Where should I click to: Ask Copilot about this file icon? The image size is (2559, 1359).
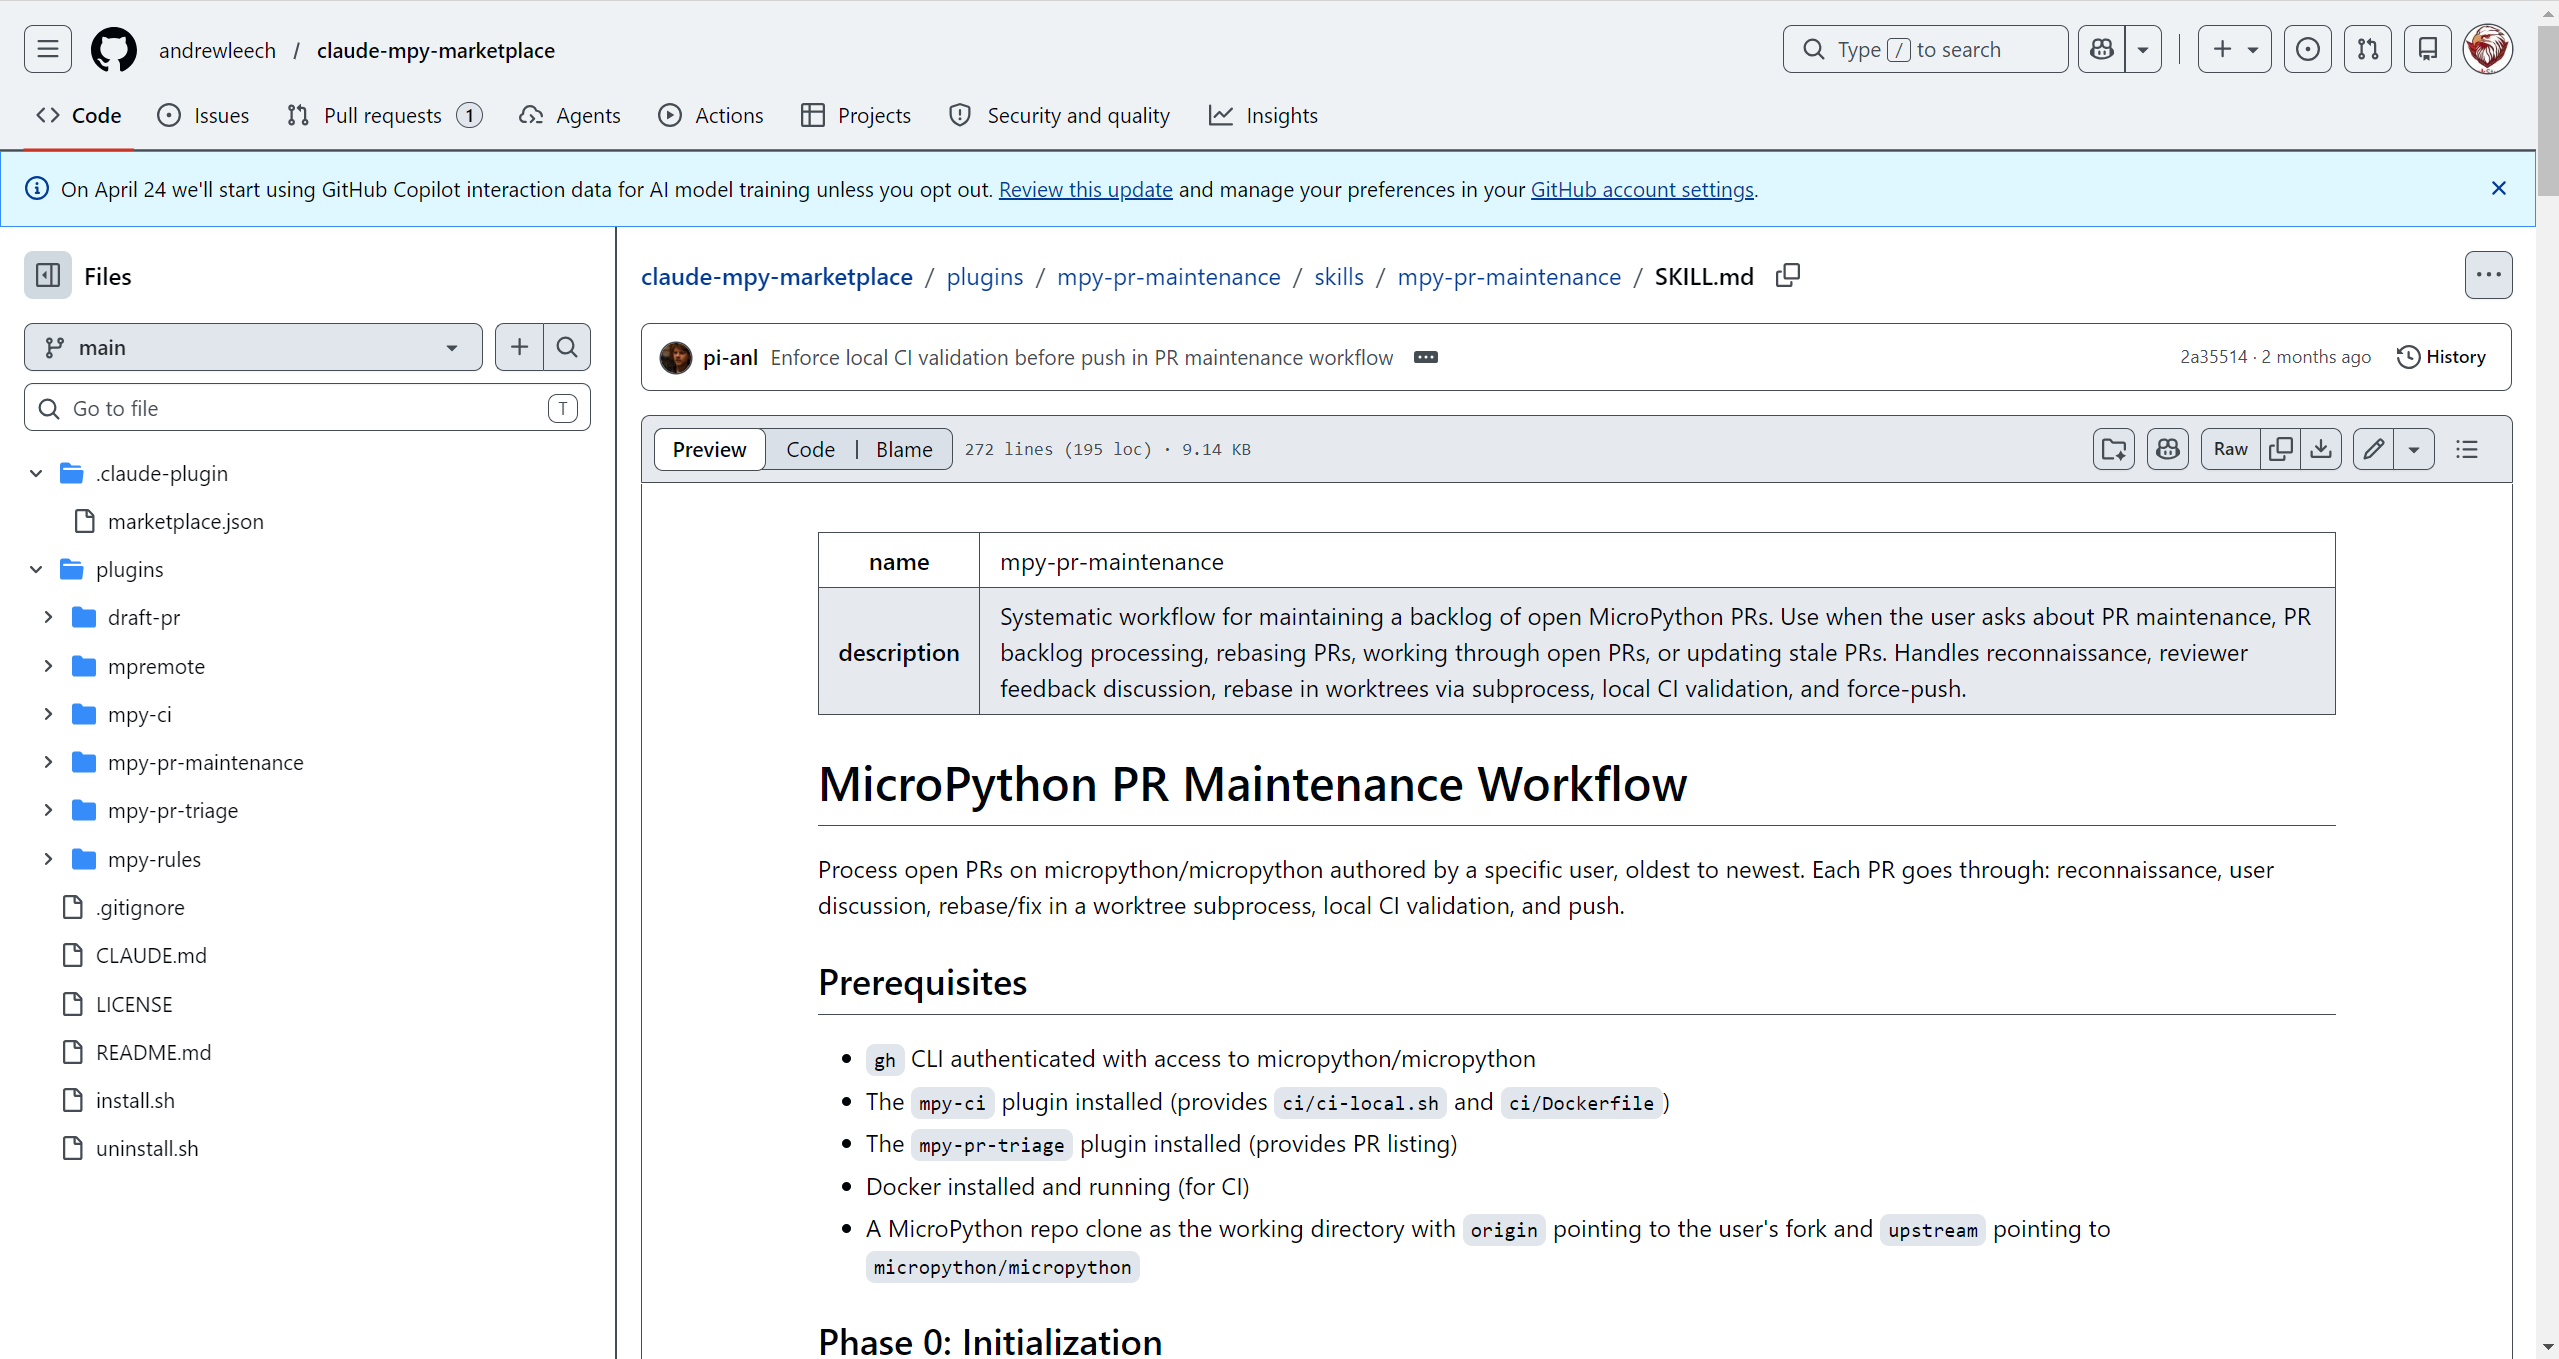coord(2168,449)
